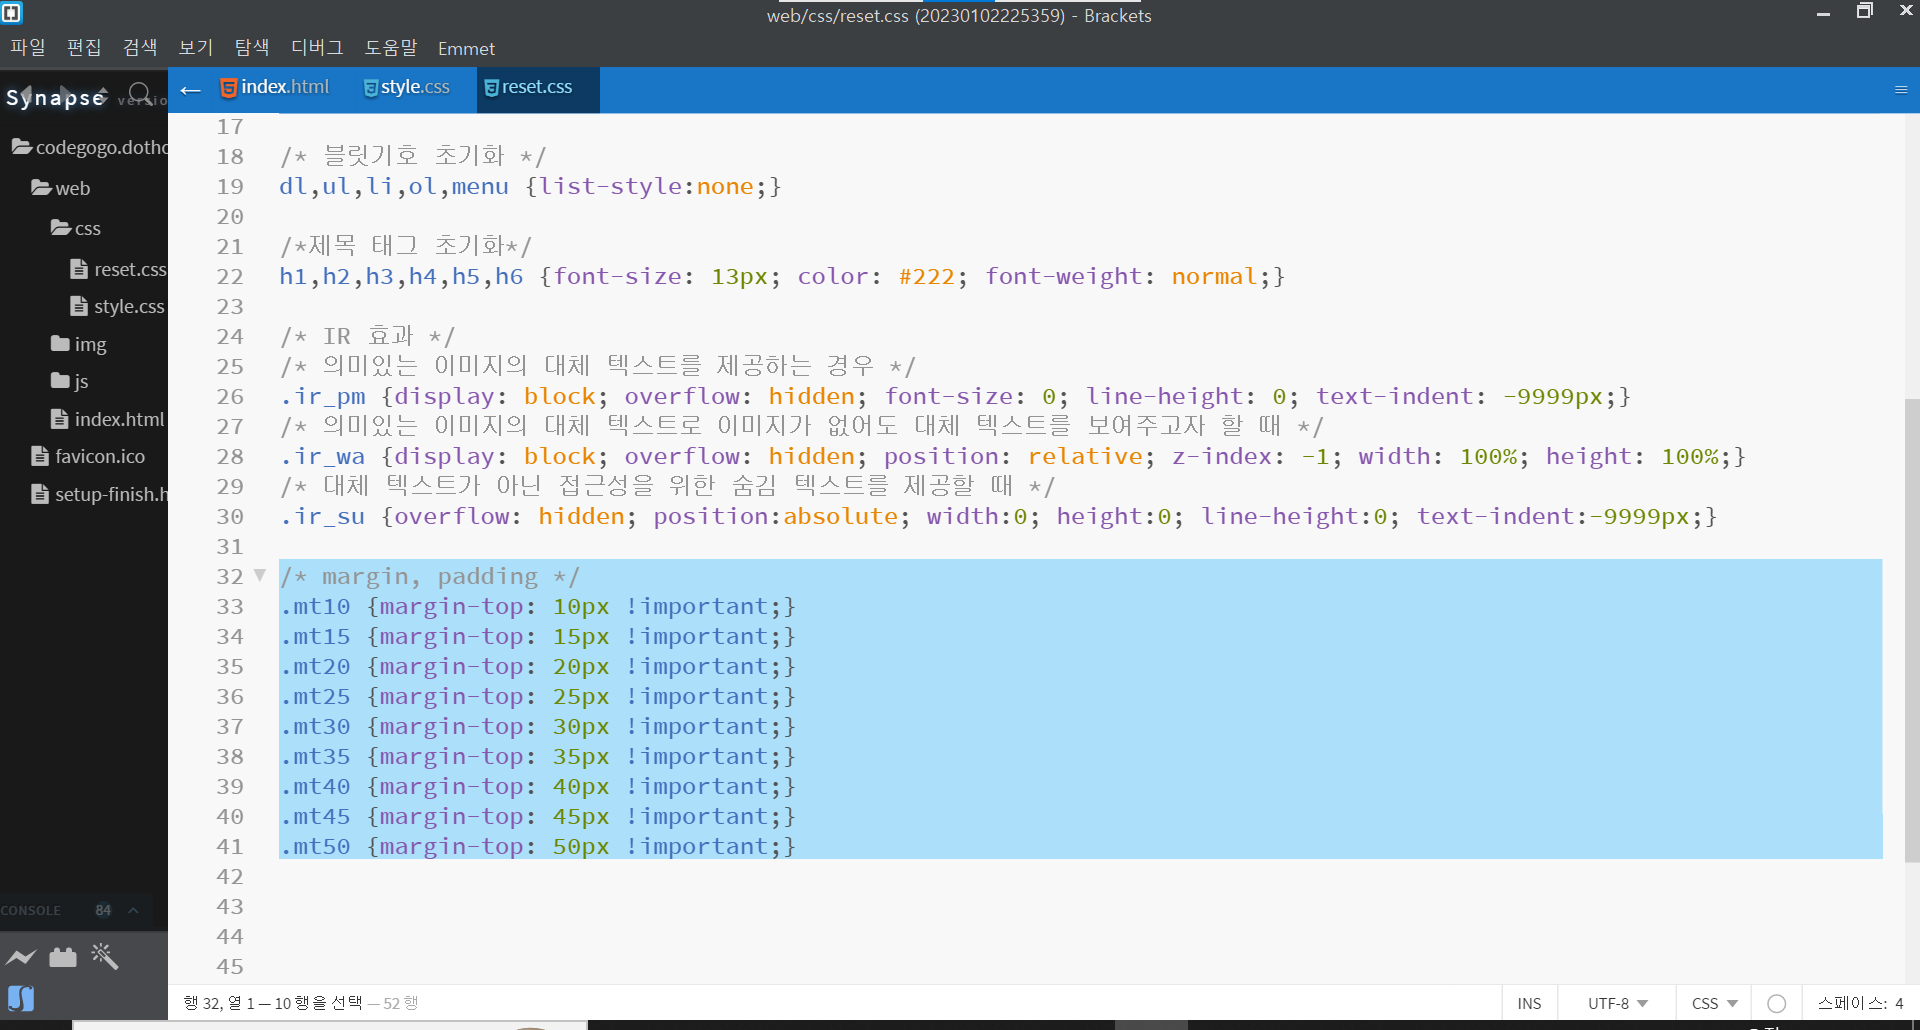Click the Live Preview lightning icon

coord(21,958)
